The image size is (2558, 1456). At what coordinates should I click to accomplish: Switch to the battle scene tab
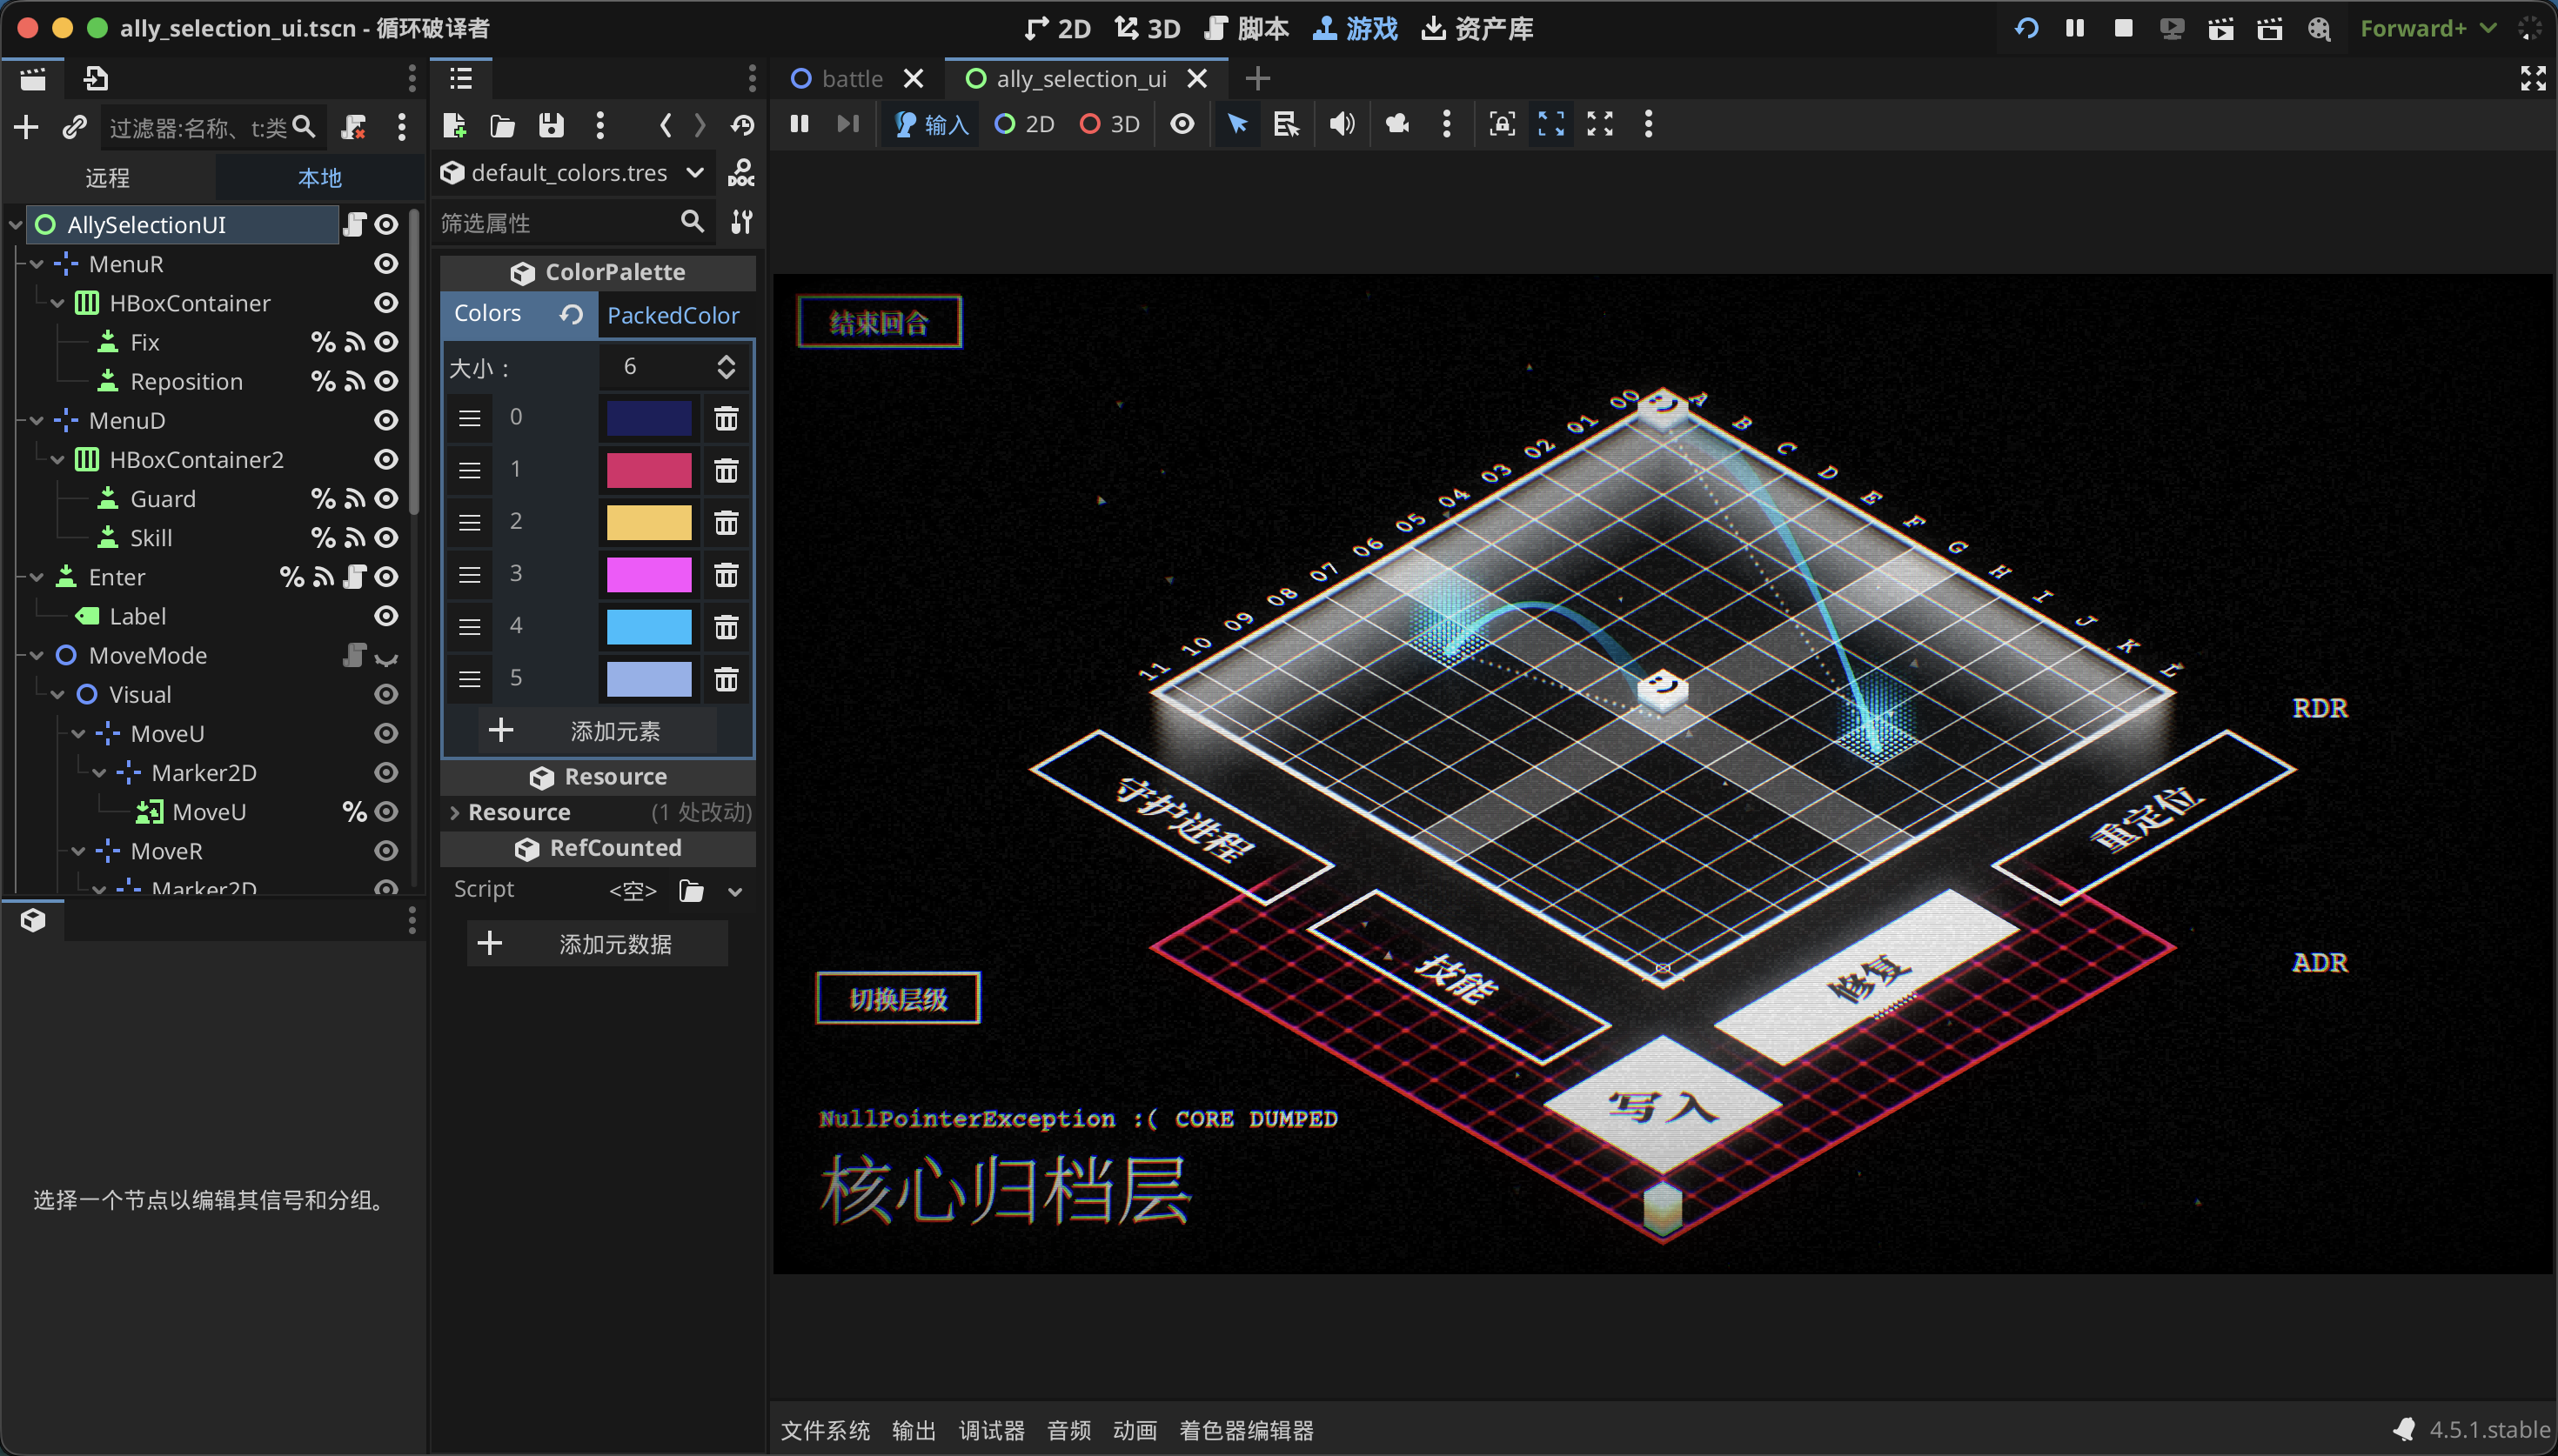point(851,78)
